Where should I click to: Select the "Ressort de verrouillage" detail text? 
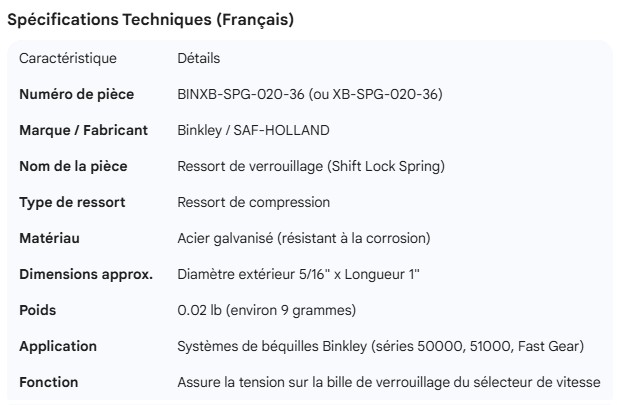coord(311,166)
